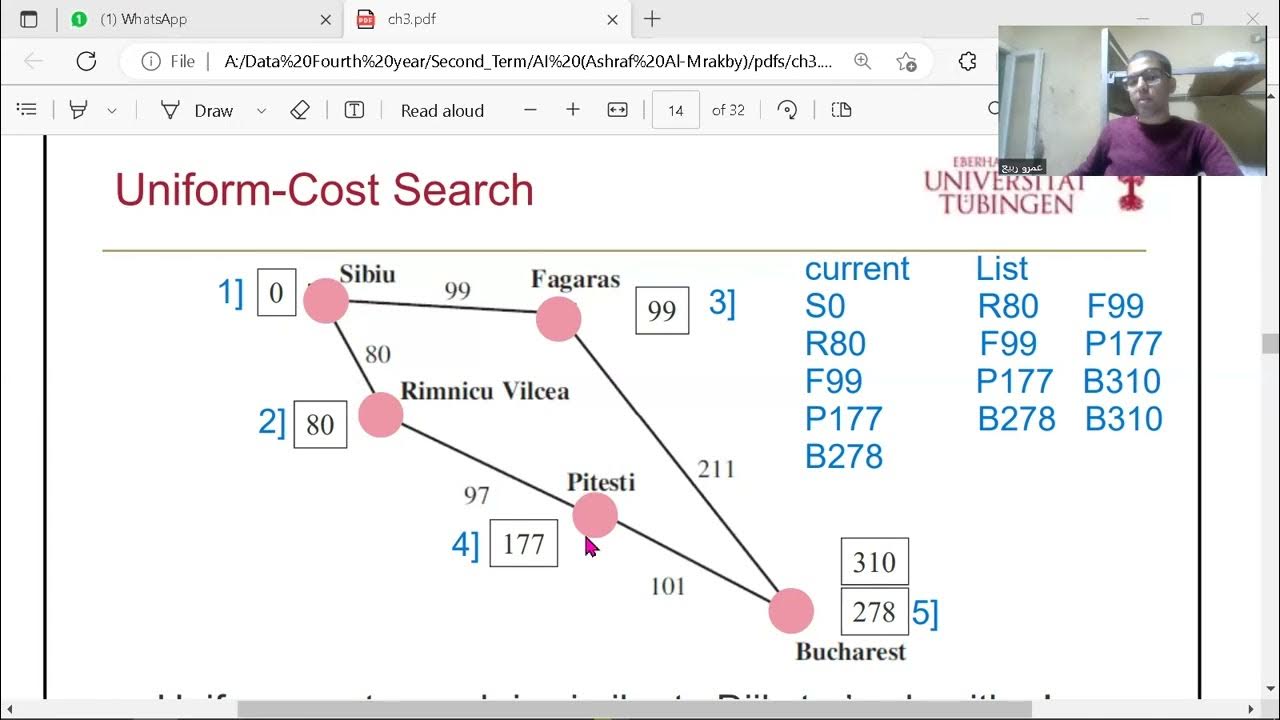Click the Fagaras node label

pos(576,279)
